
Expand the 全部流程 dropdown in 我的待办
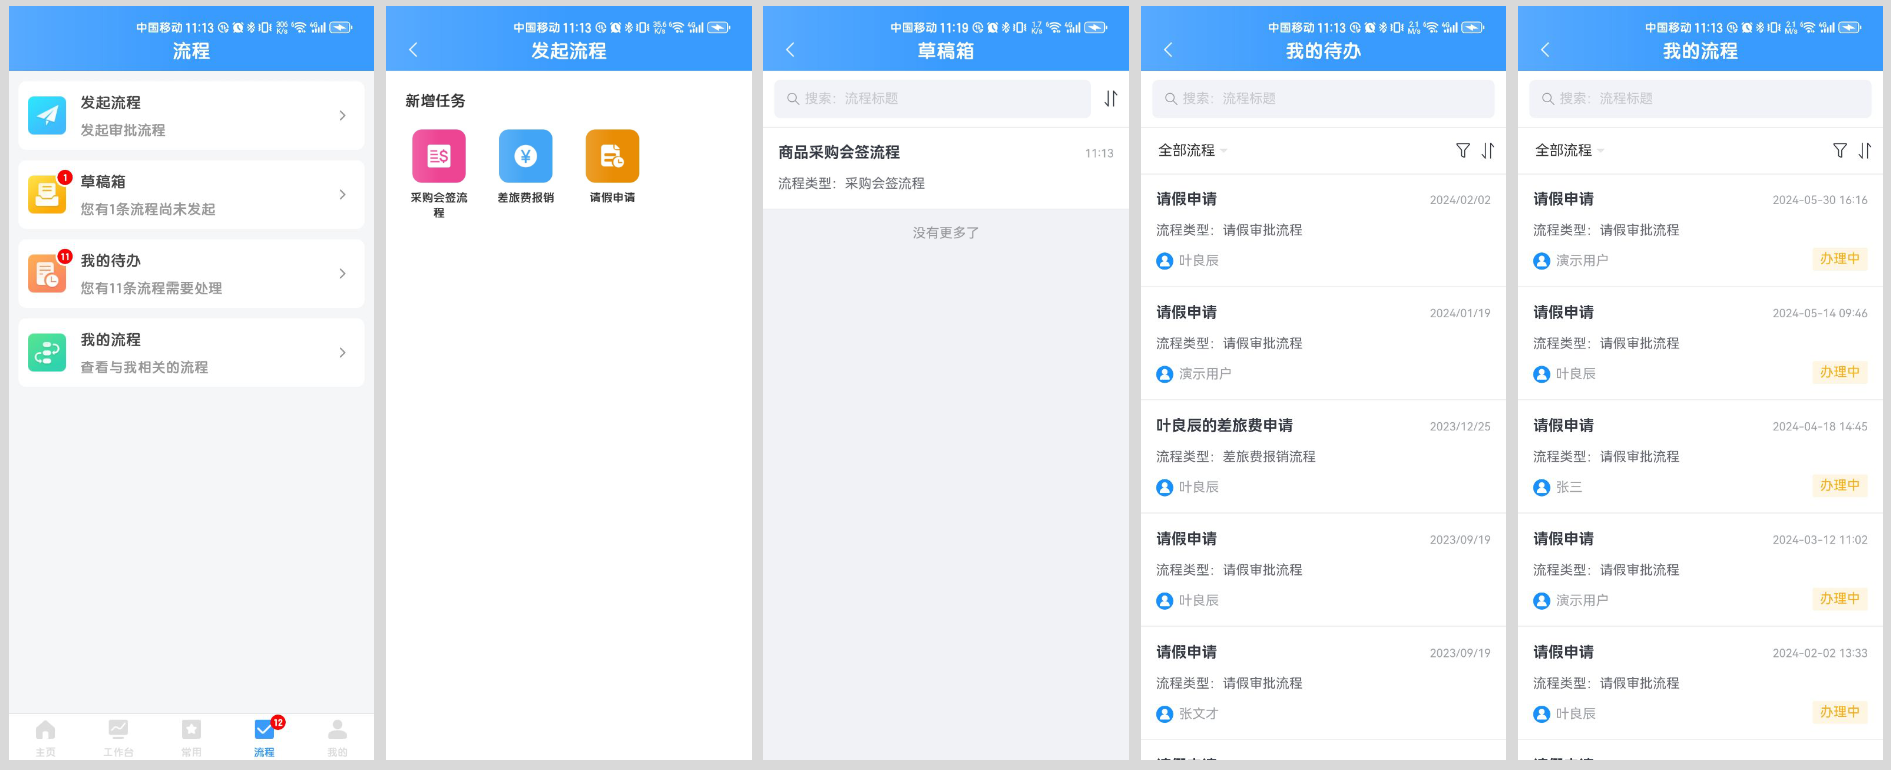click(1192, 151)
